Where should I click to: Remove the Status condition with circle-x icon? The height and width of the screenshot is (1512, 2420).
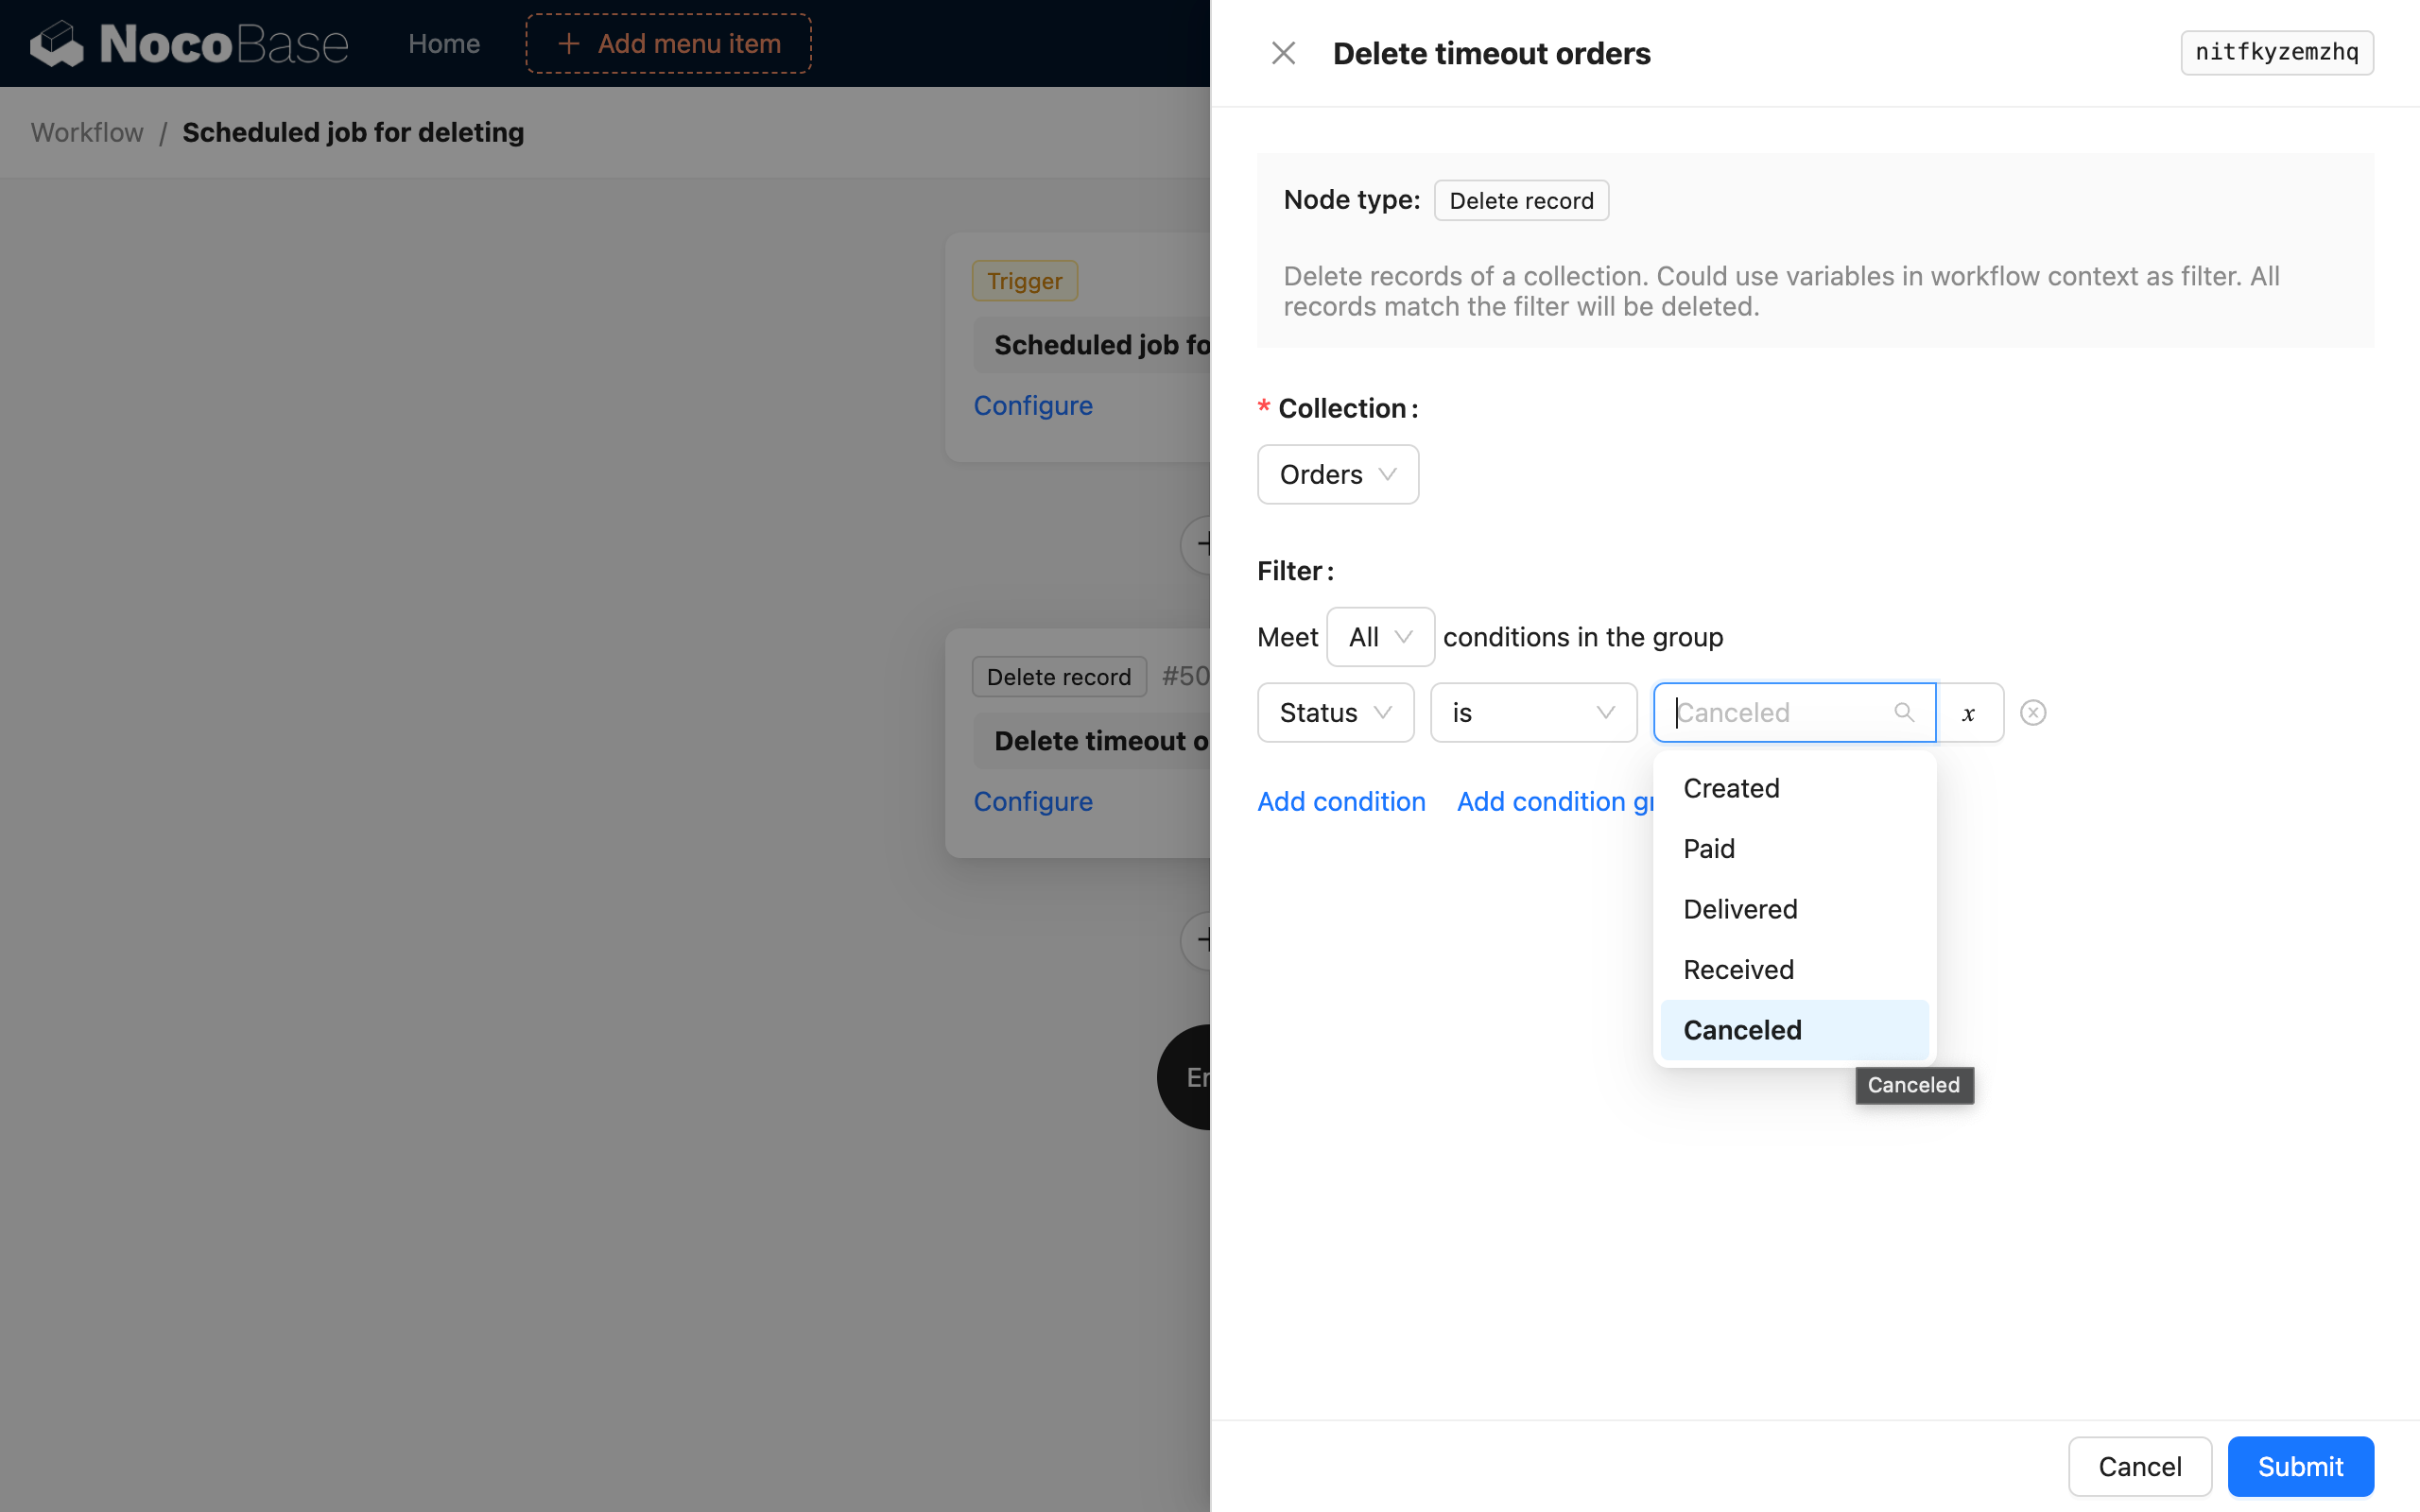coord(2032,713)
